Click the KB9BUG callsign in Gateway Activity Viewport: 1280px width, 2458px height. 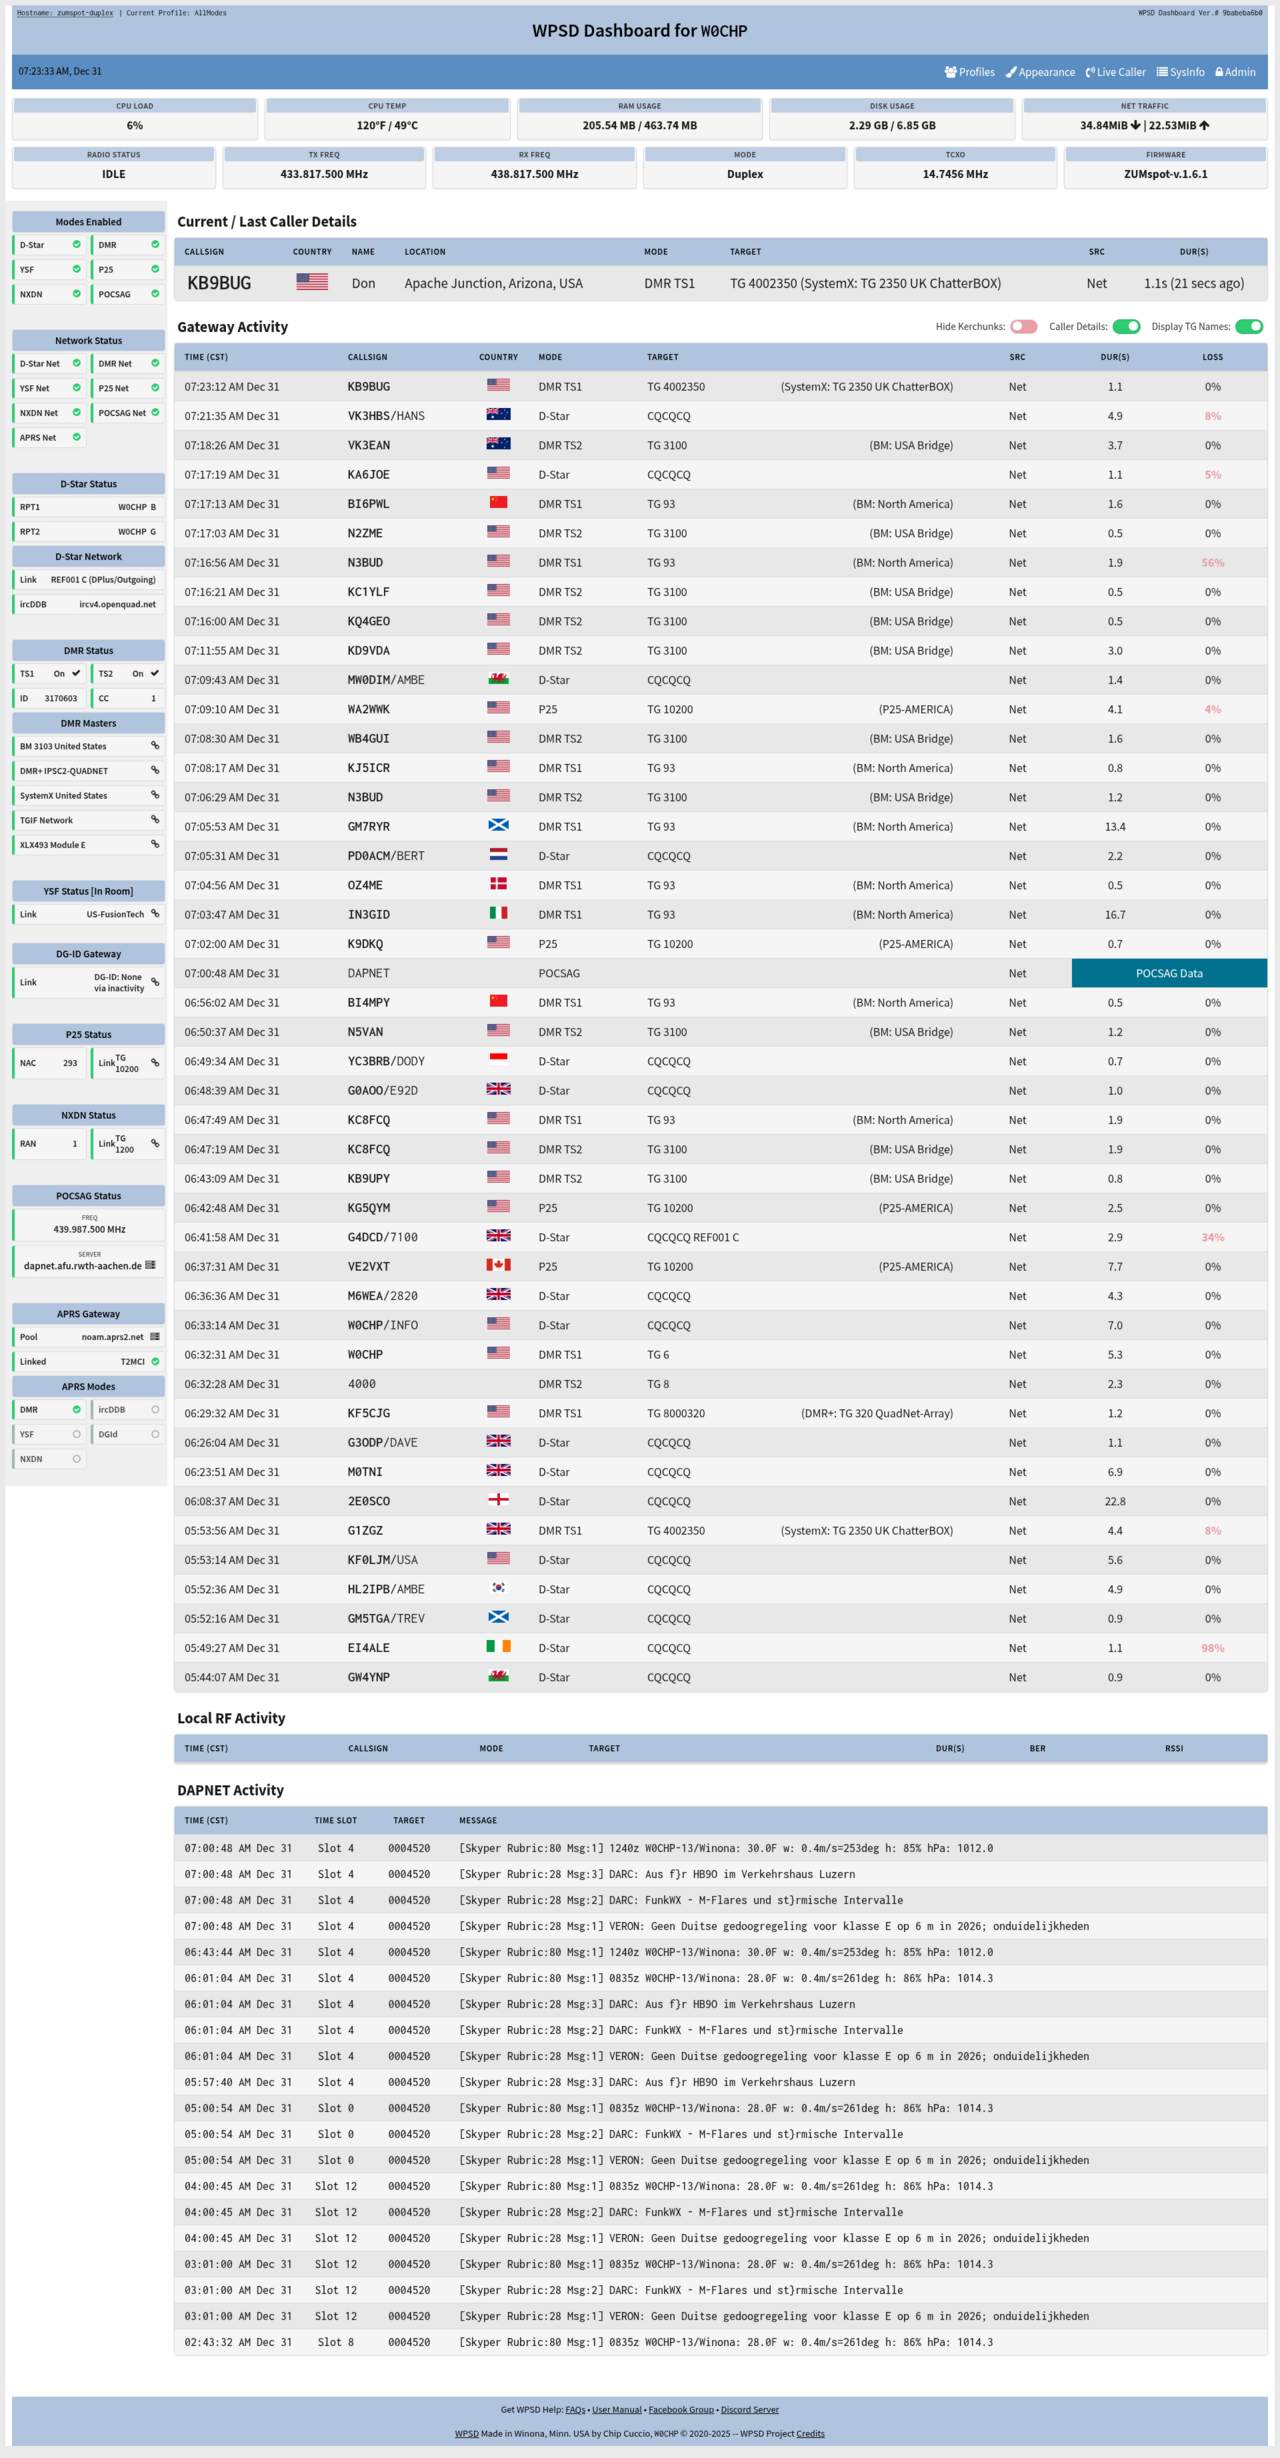point(369,387)
